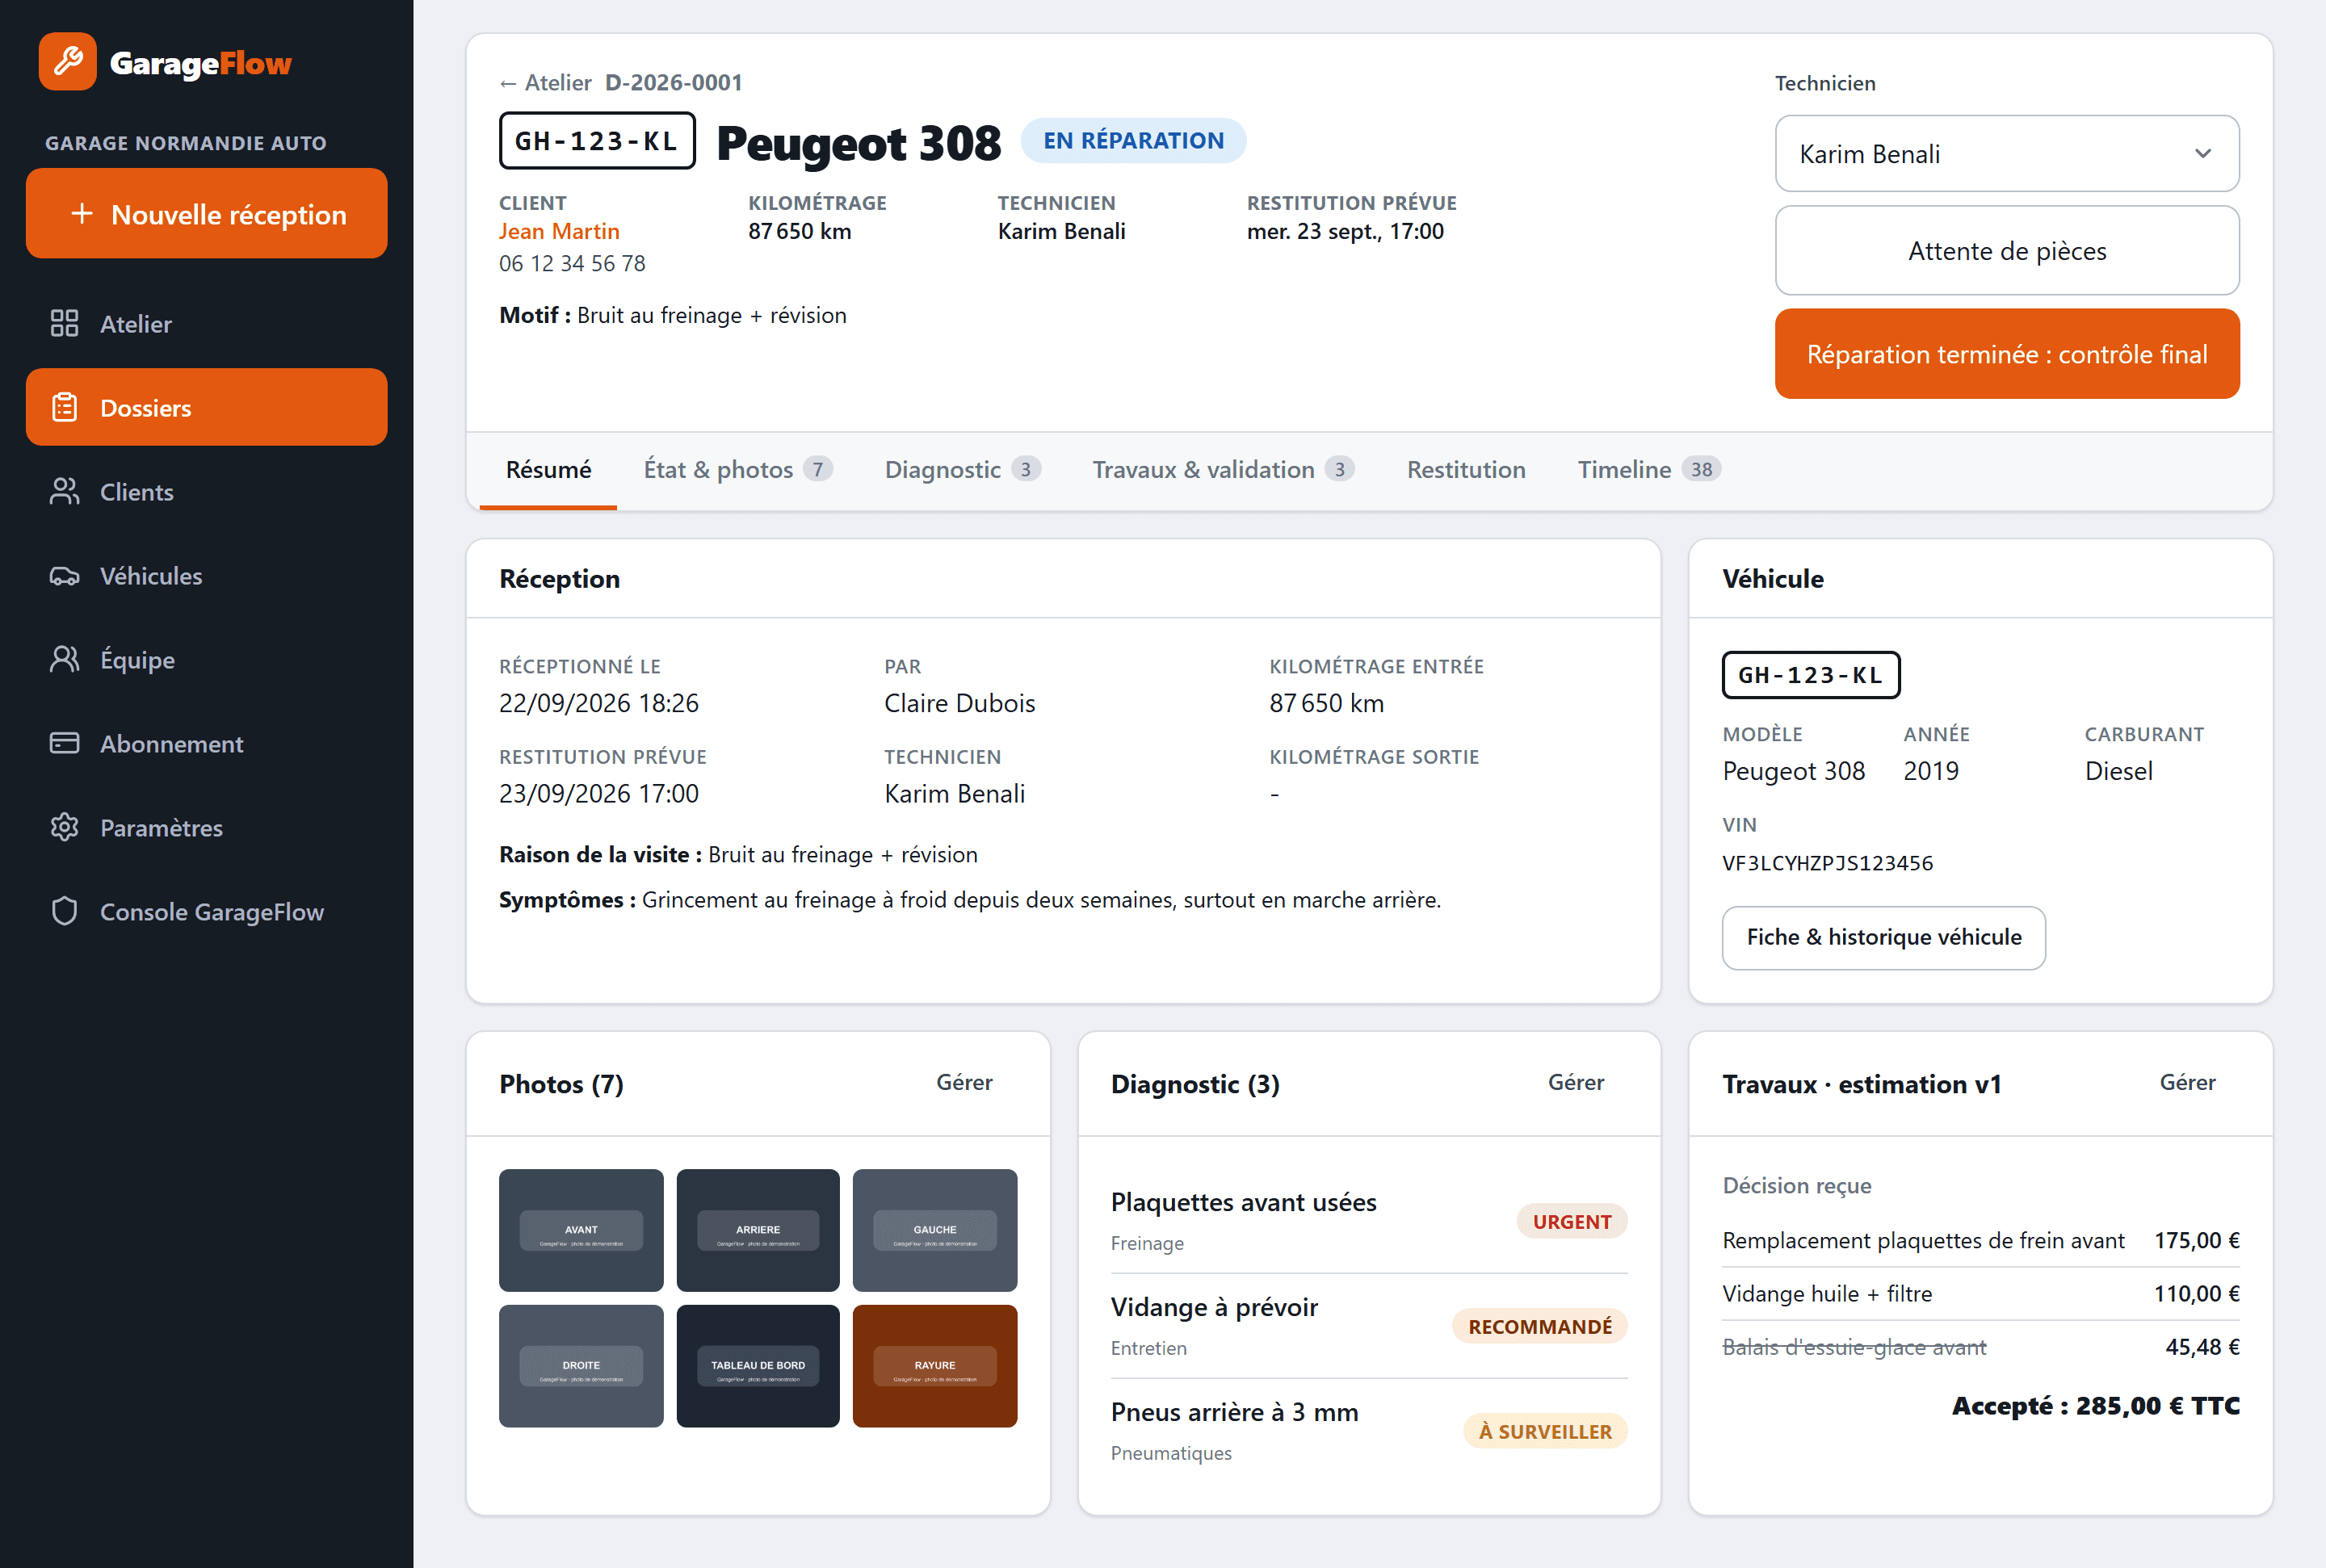Click the GH-123-KL plate in Véhicule card
2326x1568 pixels.
[x=1810, y=675]
